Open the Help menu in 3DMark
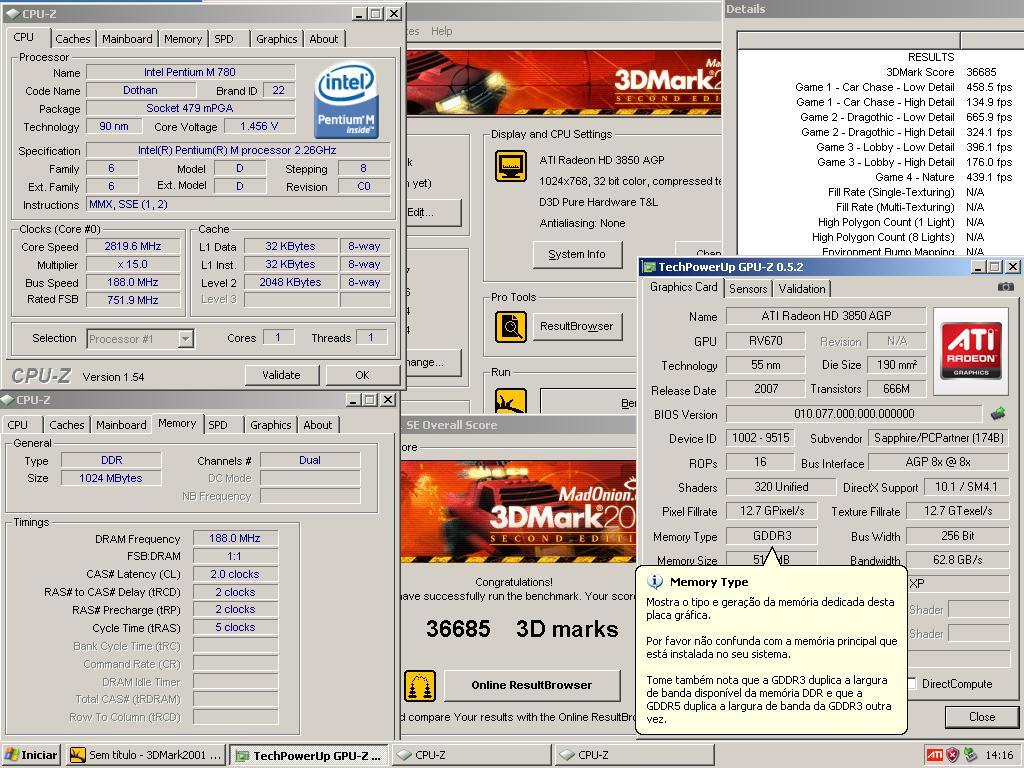This screenshot has height=768, width=1024. click(441, 31)
